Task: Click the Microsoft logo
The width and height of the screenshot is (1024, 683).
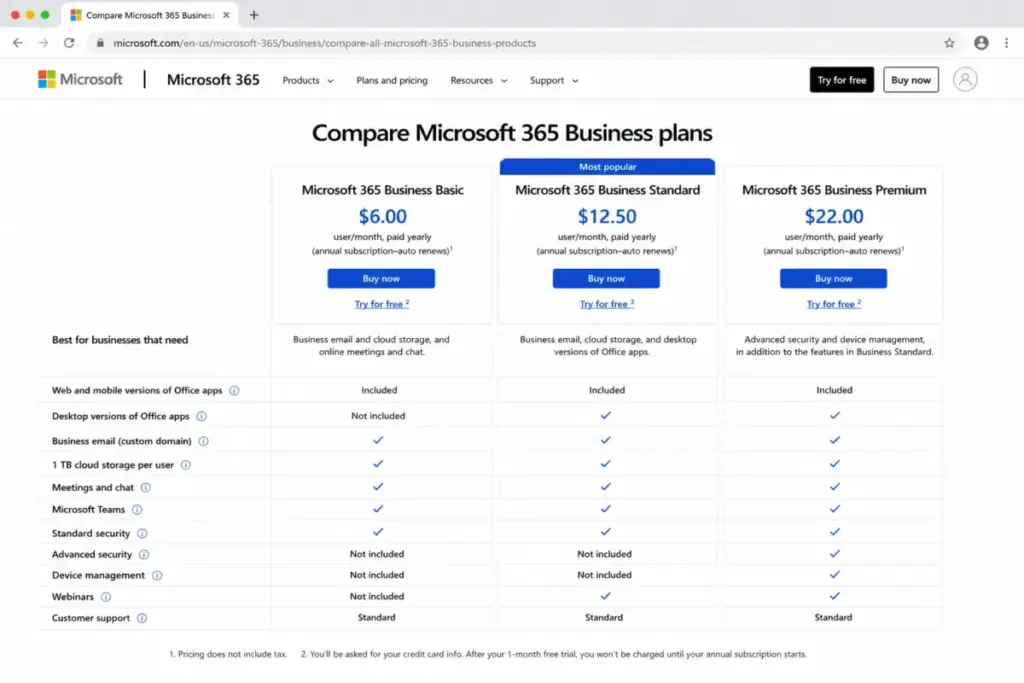Action: tap(80, 80)
